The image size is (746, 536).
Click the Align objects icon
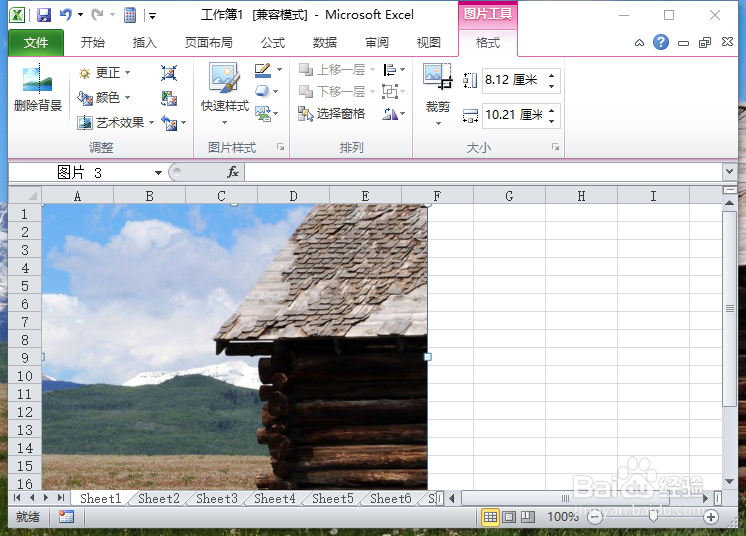(x=390, y=70)
